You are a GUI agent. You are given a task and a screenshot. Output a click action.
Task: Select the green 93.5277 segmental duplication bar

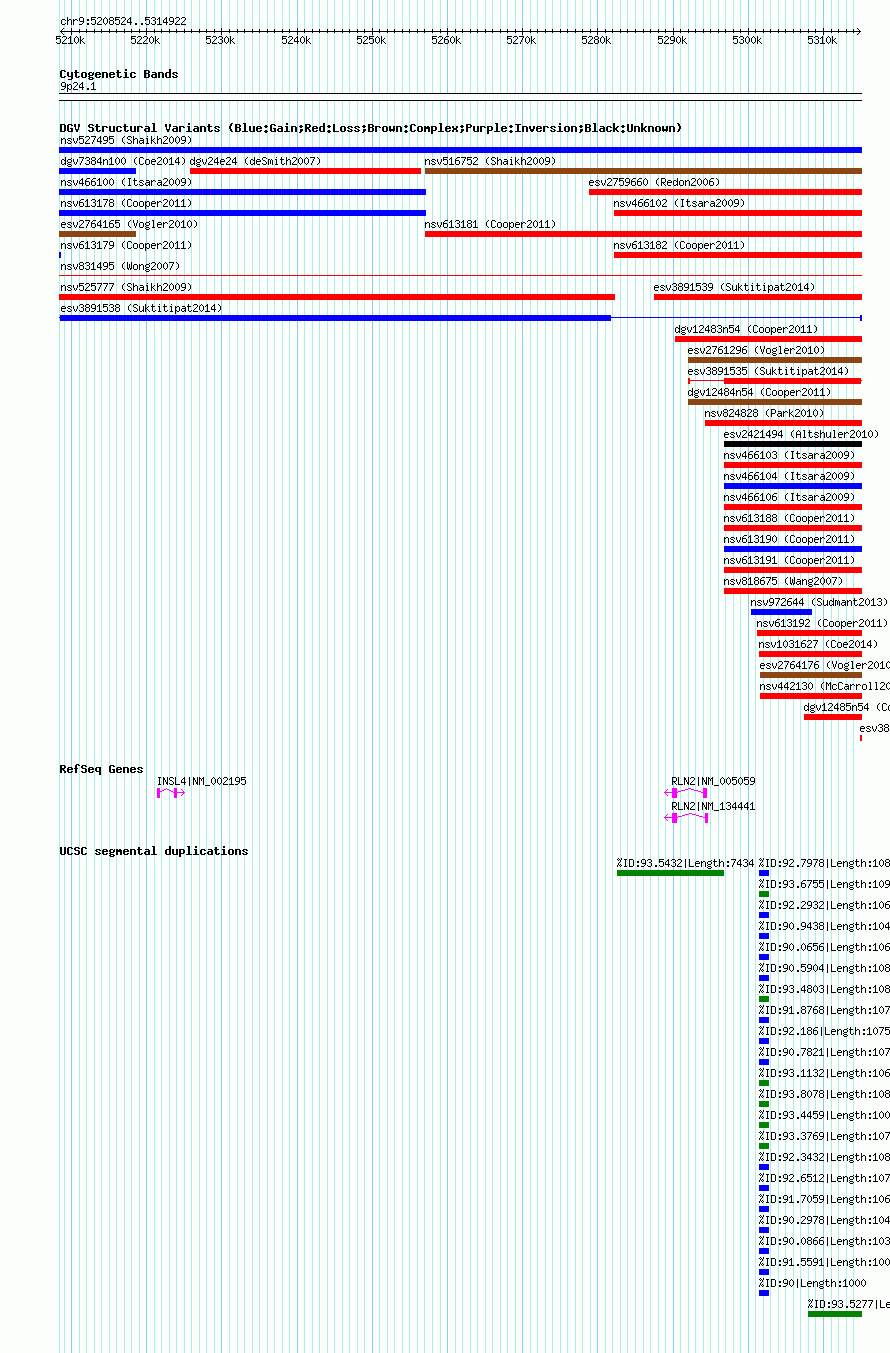835,1314
